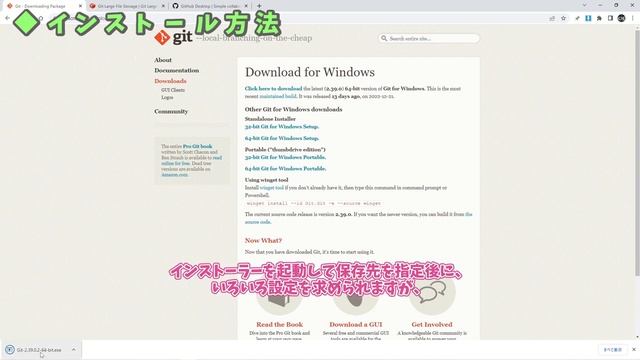Focus the Search entire site field
Viewport: 640px width, 360px height.
tap(429, 38)
